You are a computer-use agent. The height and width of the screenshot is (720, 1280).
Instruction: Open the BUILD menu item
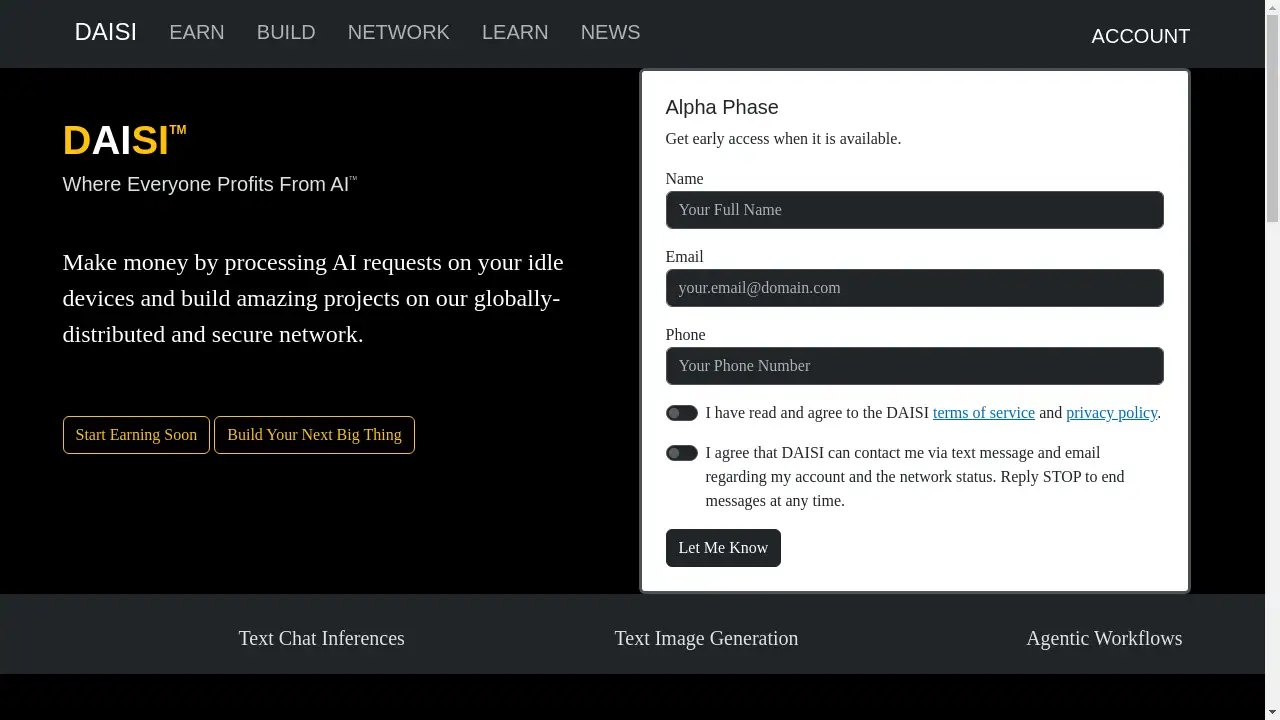click(286, 32)
